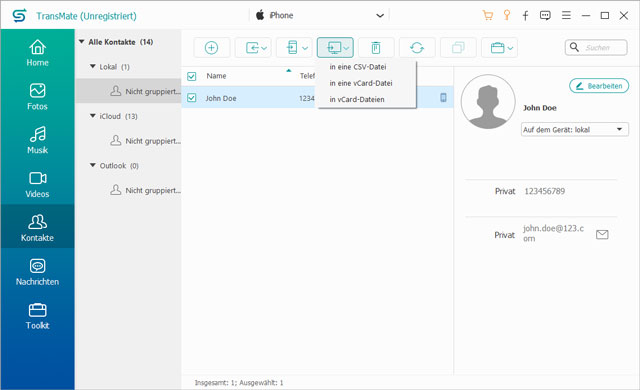
Task: Open the 'Auf dem Gerät: lokal' dropdown
Action: point(575,130)
